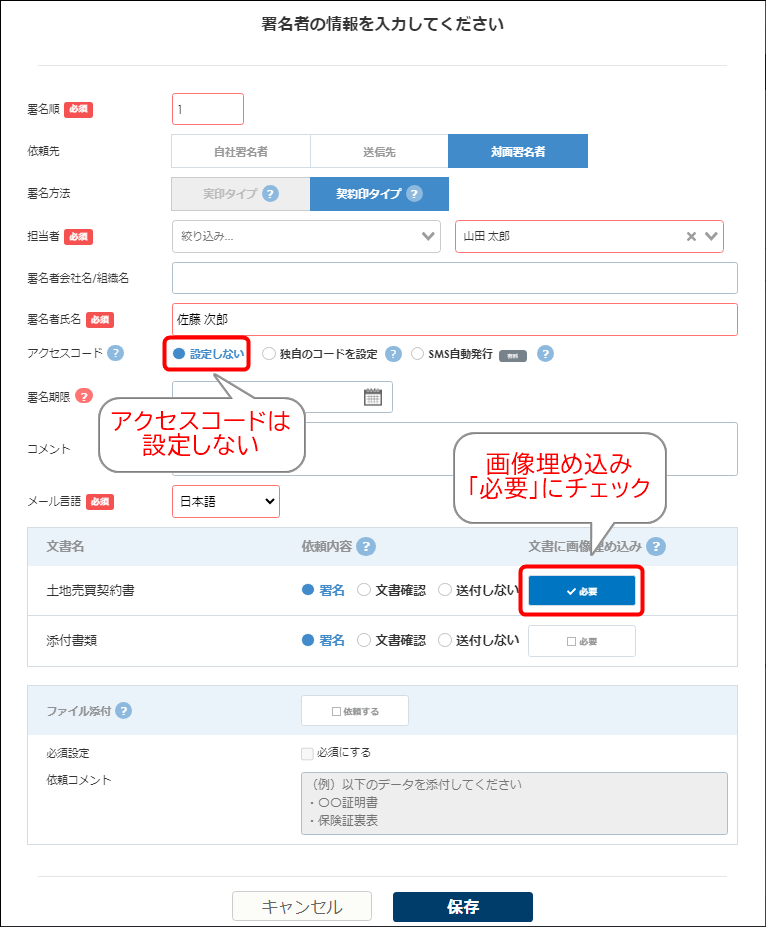Open calendar picker in 署名期限 field
766x927 pixels.
pyautogui.click(x=373, y=397)
